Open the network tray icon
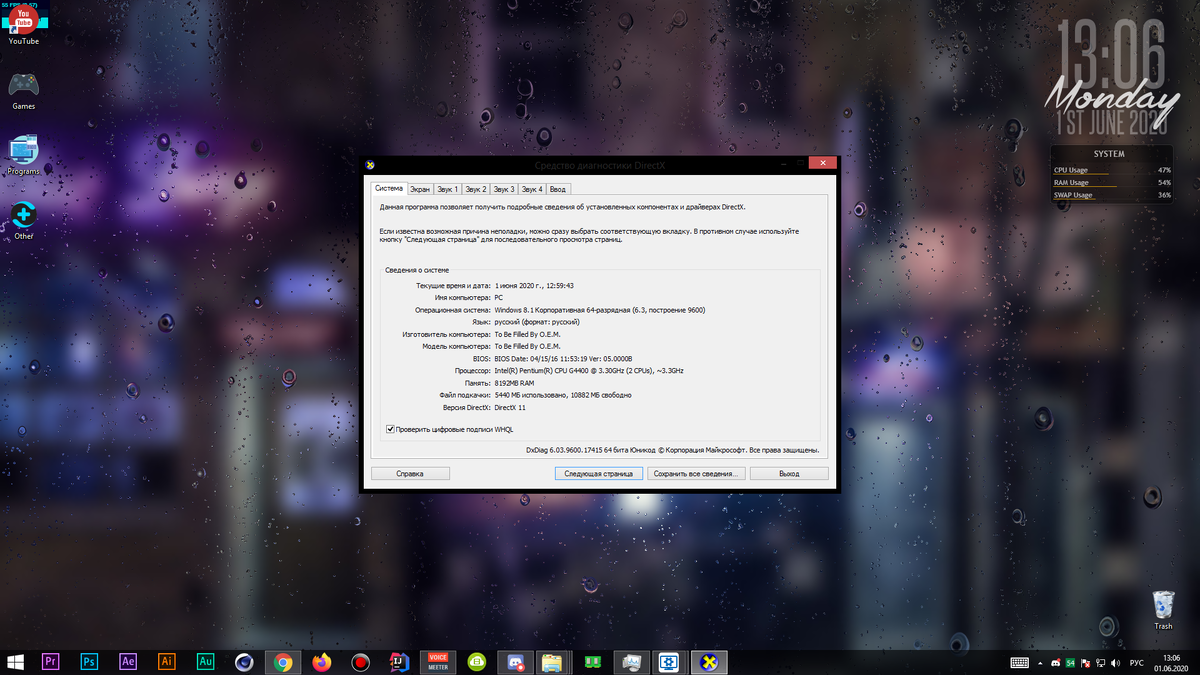 pos(1100,662)
